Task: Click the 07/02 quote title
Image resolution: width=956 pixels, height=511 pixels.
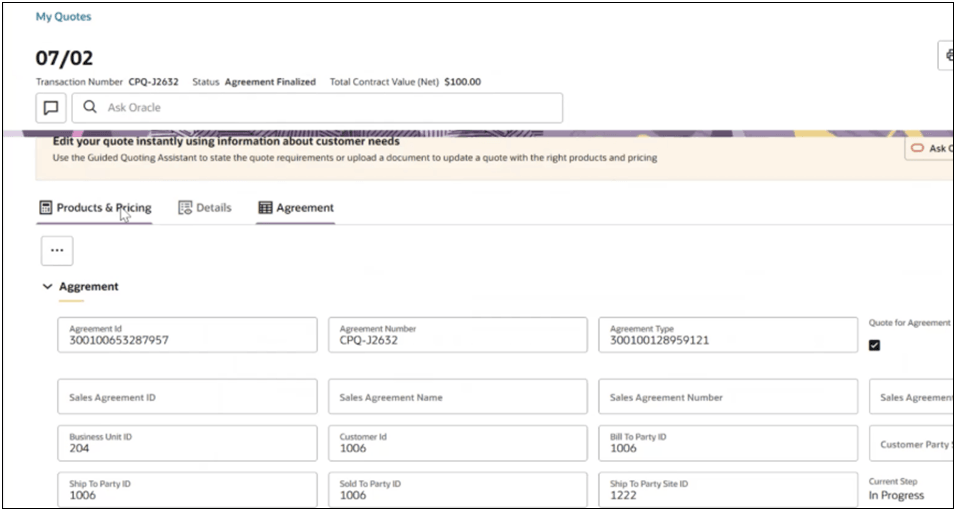Action: point(65,58)
